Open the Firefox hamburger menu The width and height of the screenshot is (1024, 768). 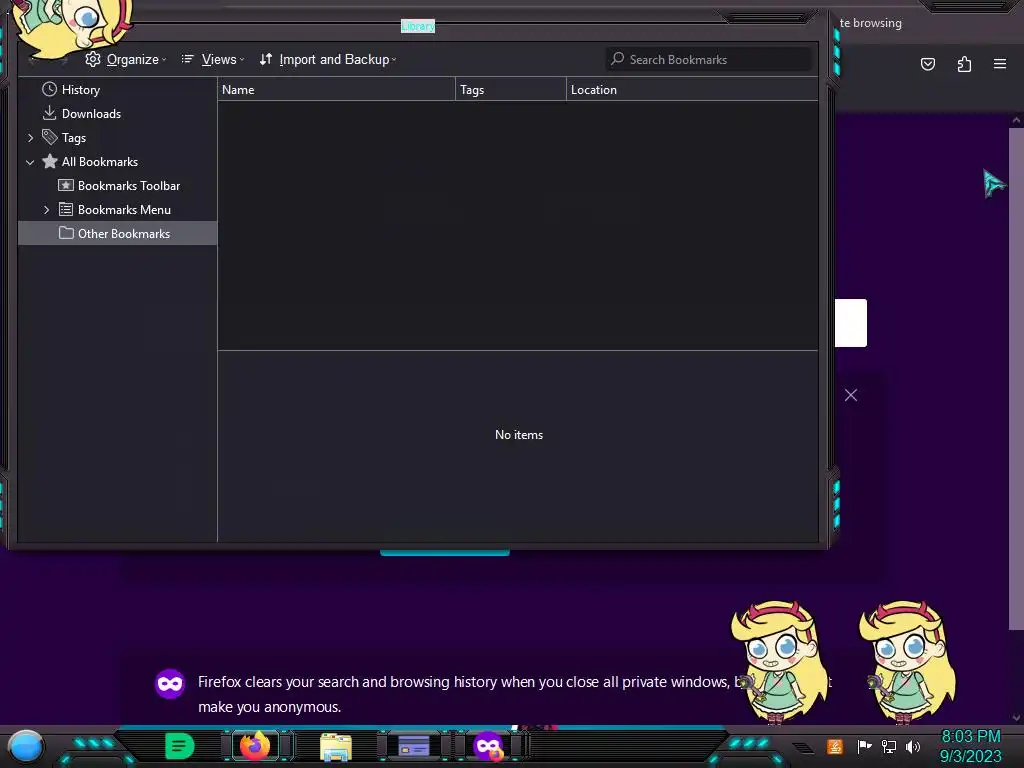pos(1000,64)
